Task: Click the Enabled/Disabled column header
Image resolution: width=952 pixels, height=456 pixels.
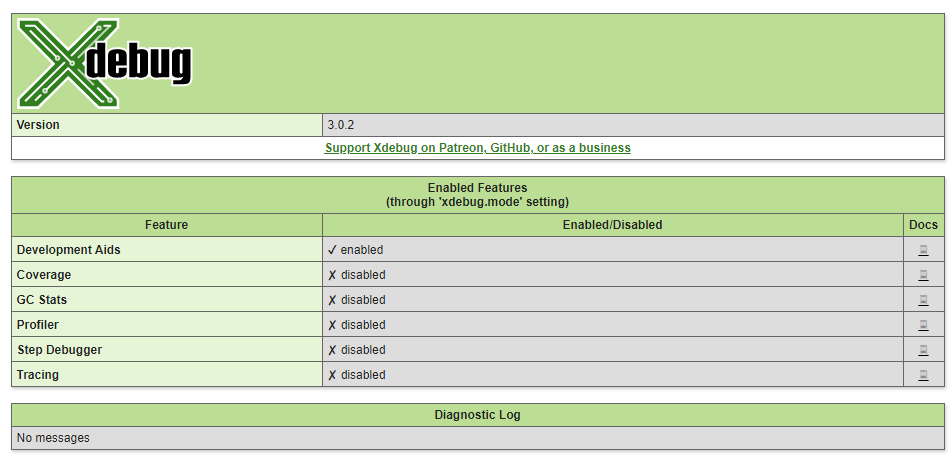Action: click(612, 225)
